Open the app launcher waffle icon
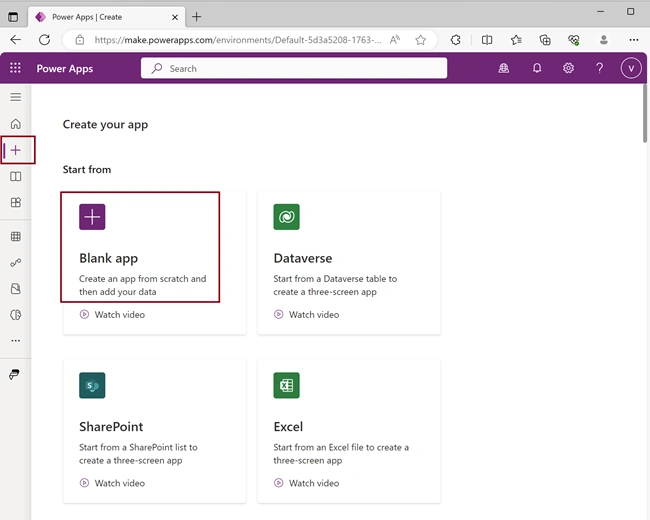Viewport: 650px width, 520px height. point(15,68)
